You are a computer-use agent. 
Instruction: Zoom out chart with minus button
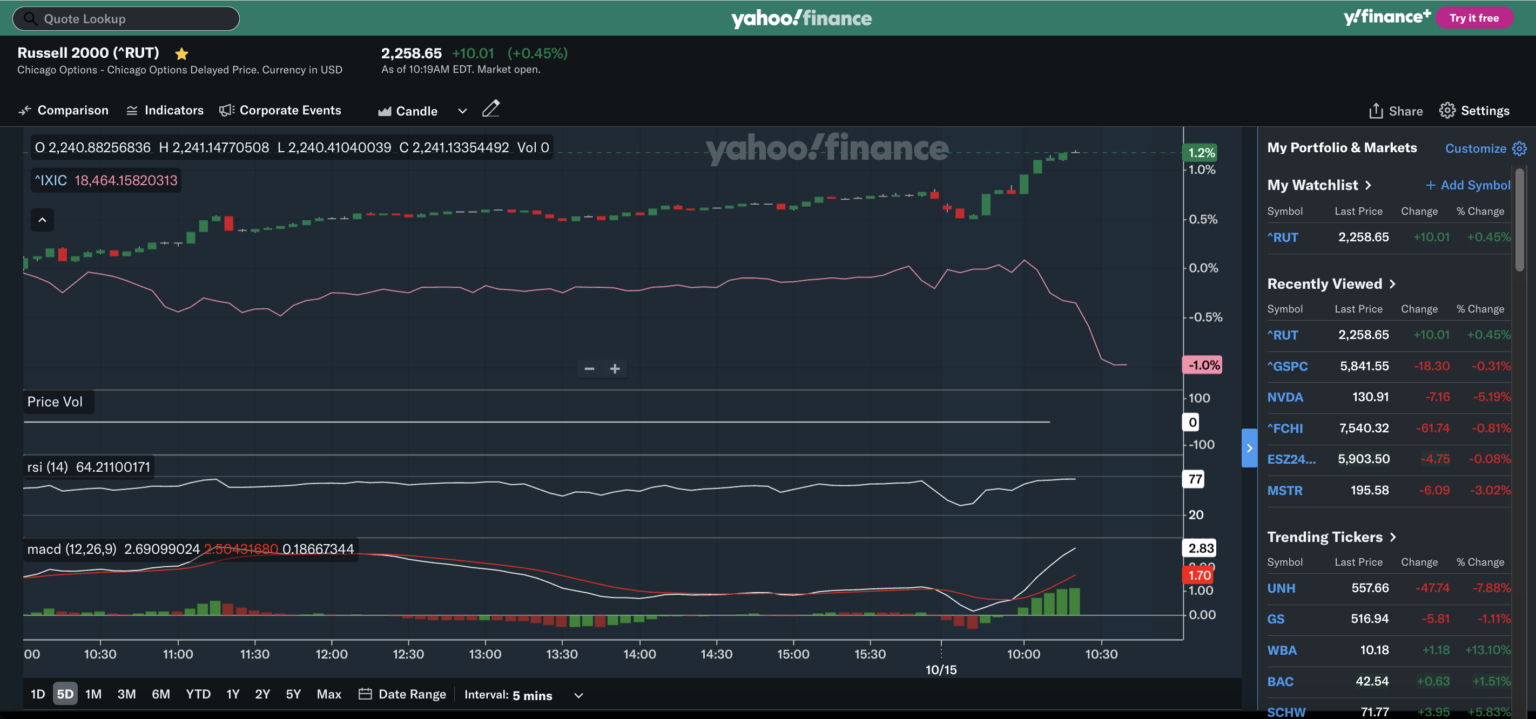tap(589, 369)
